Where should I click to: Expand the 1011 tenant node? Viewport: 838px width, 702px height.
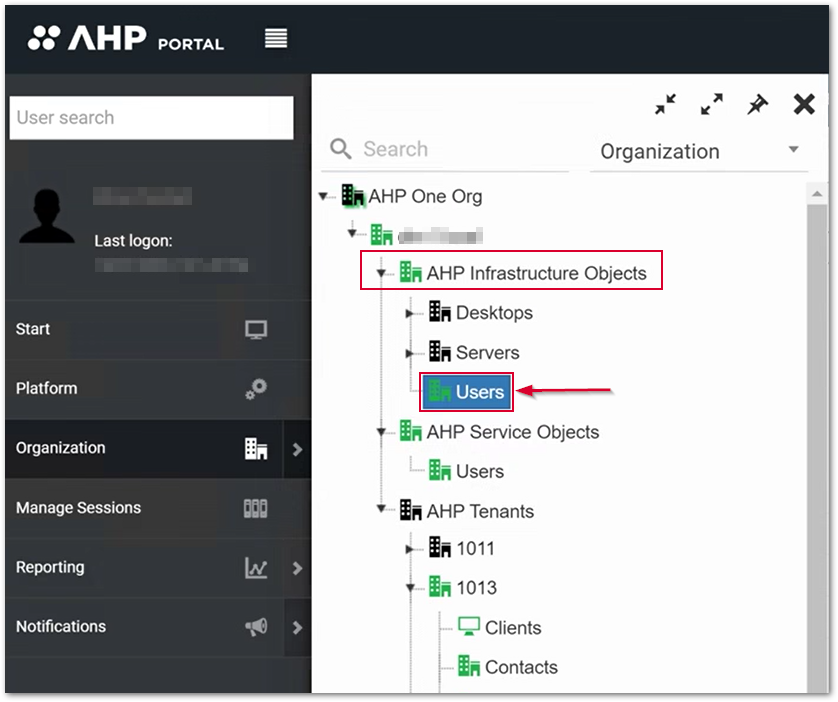tap(409, 549)
